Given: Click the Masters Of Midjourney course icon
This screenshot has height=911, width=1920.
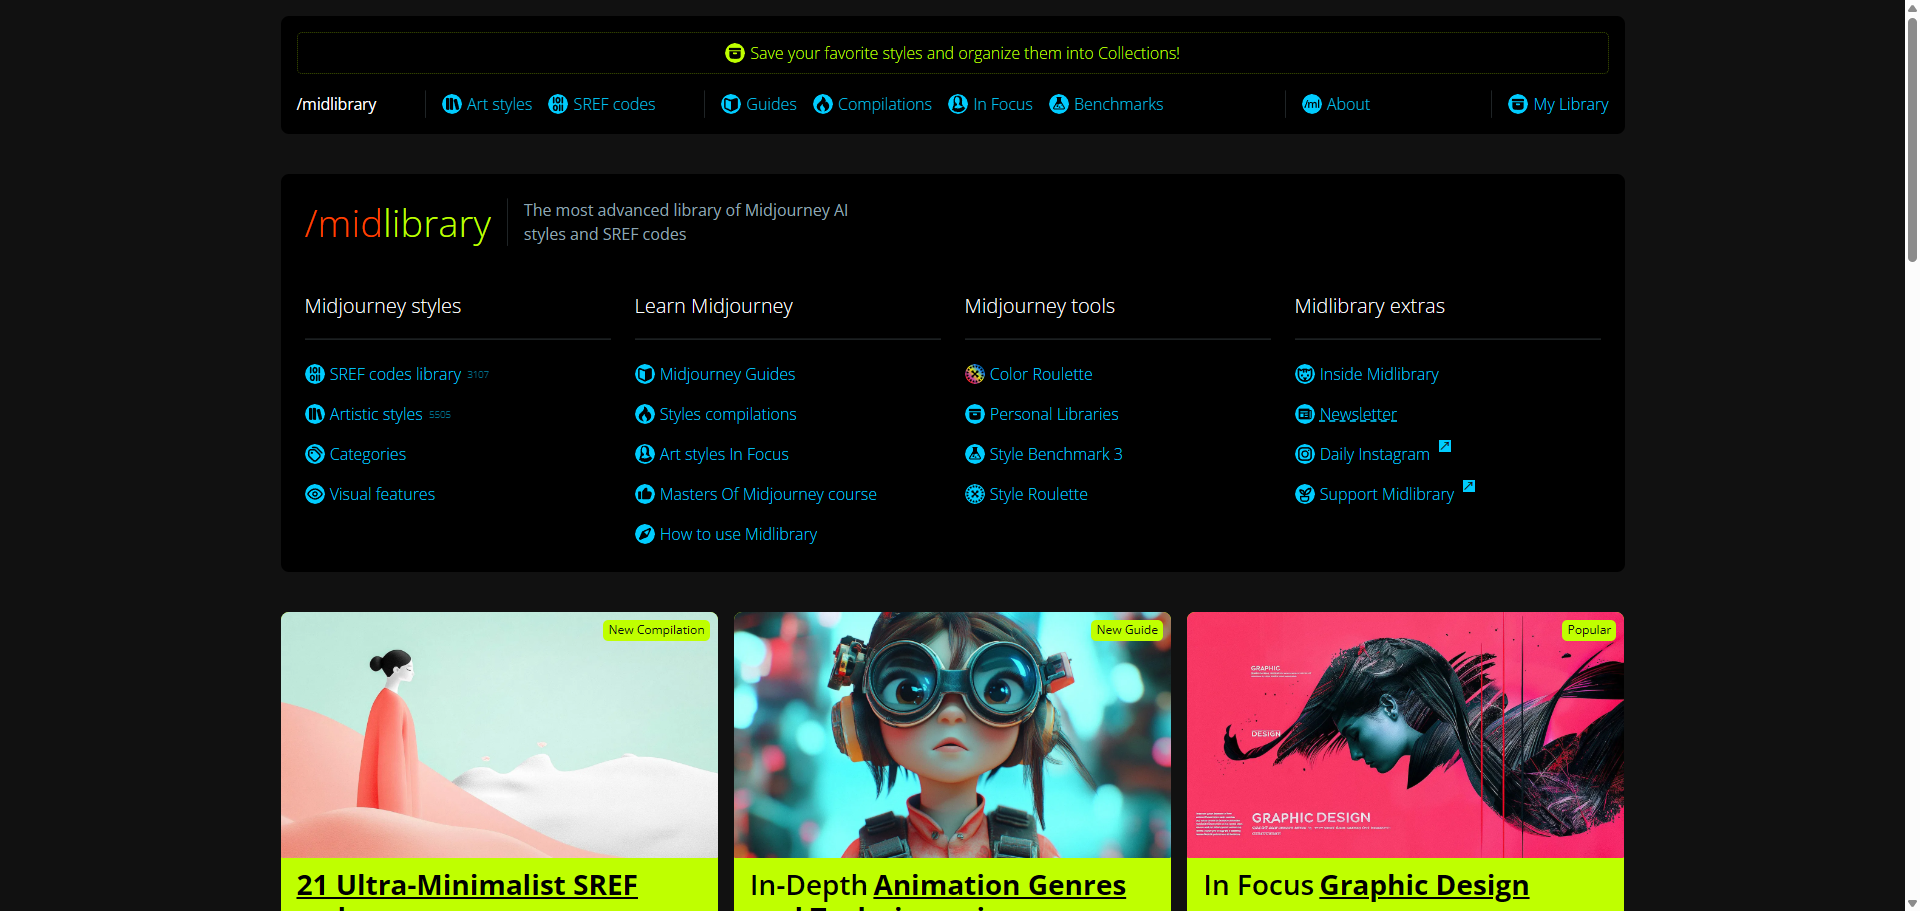Looking at the screenshot, I should (645, 494).
